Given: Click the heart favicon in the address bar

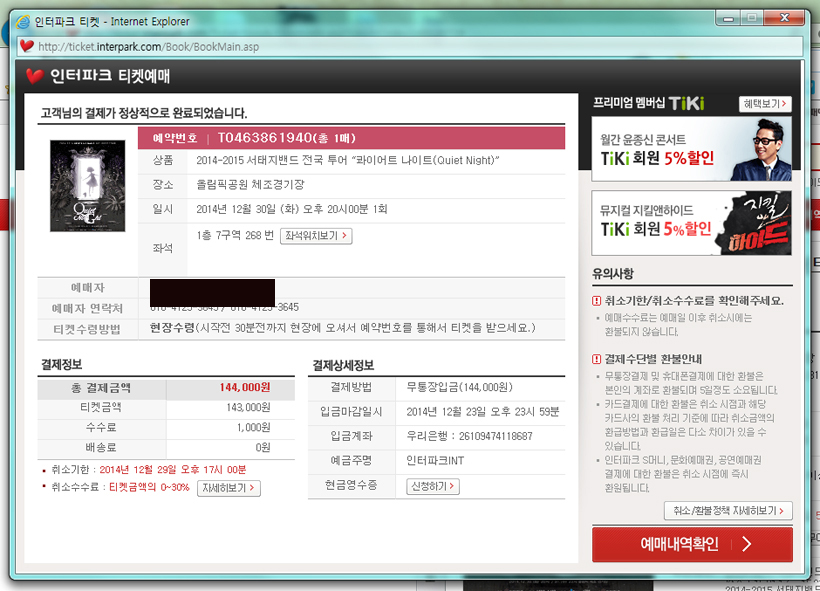Looking at the screenshot, I should click(26, 45).
